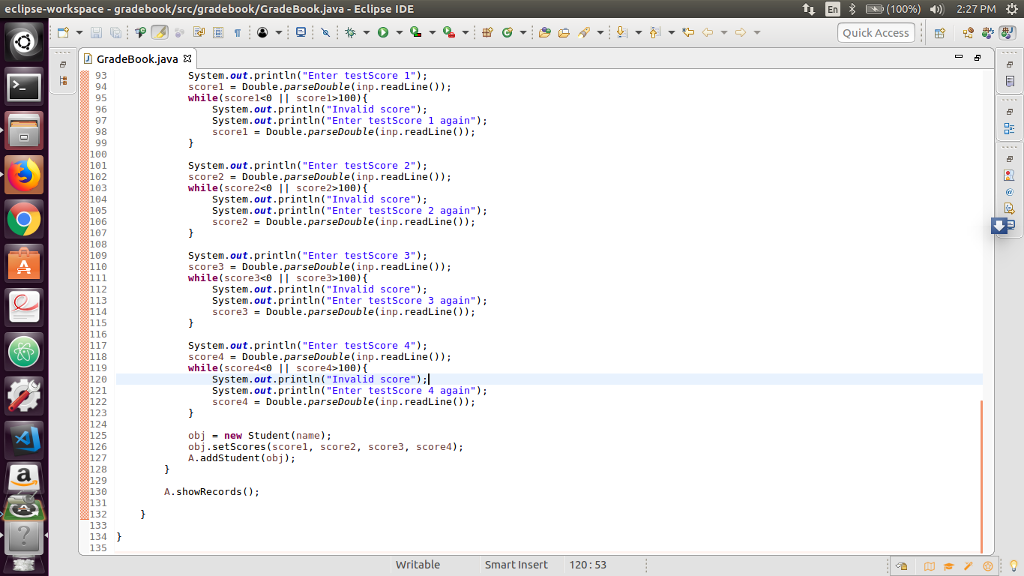This screenshot has height=576, width=1024.
Task: Restore the left minimized view stack
Action: 63,65
